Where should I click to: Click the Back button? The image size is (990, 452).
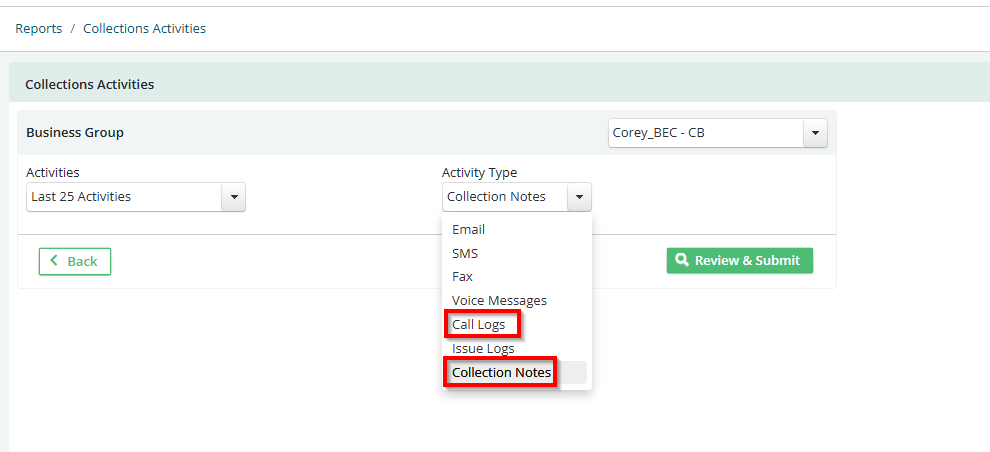[x=75, y=261]
